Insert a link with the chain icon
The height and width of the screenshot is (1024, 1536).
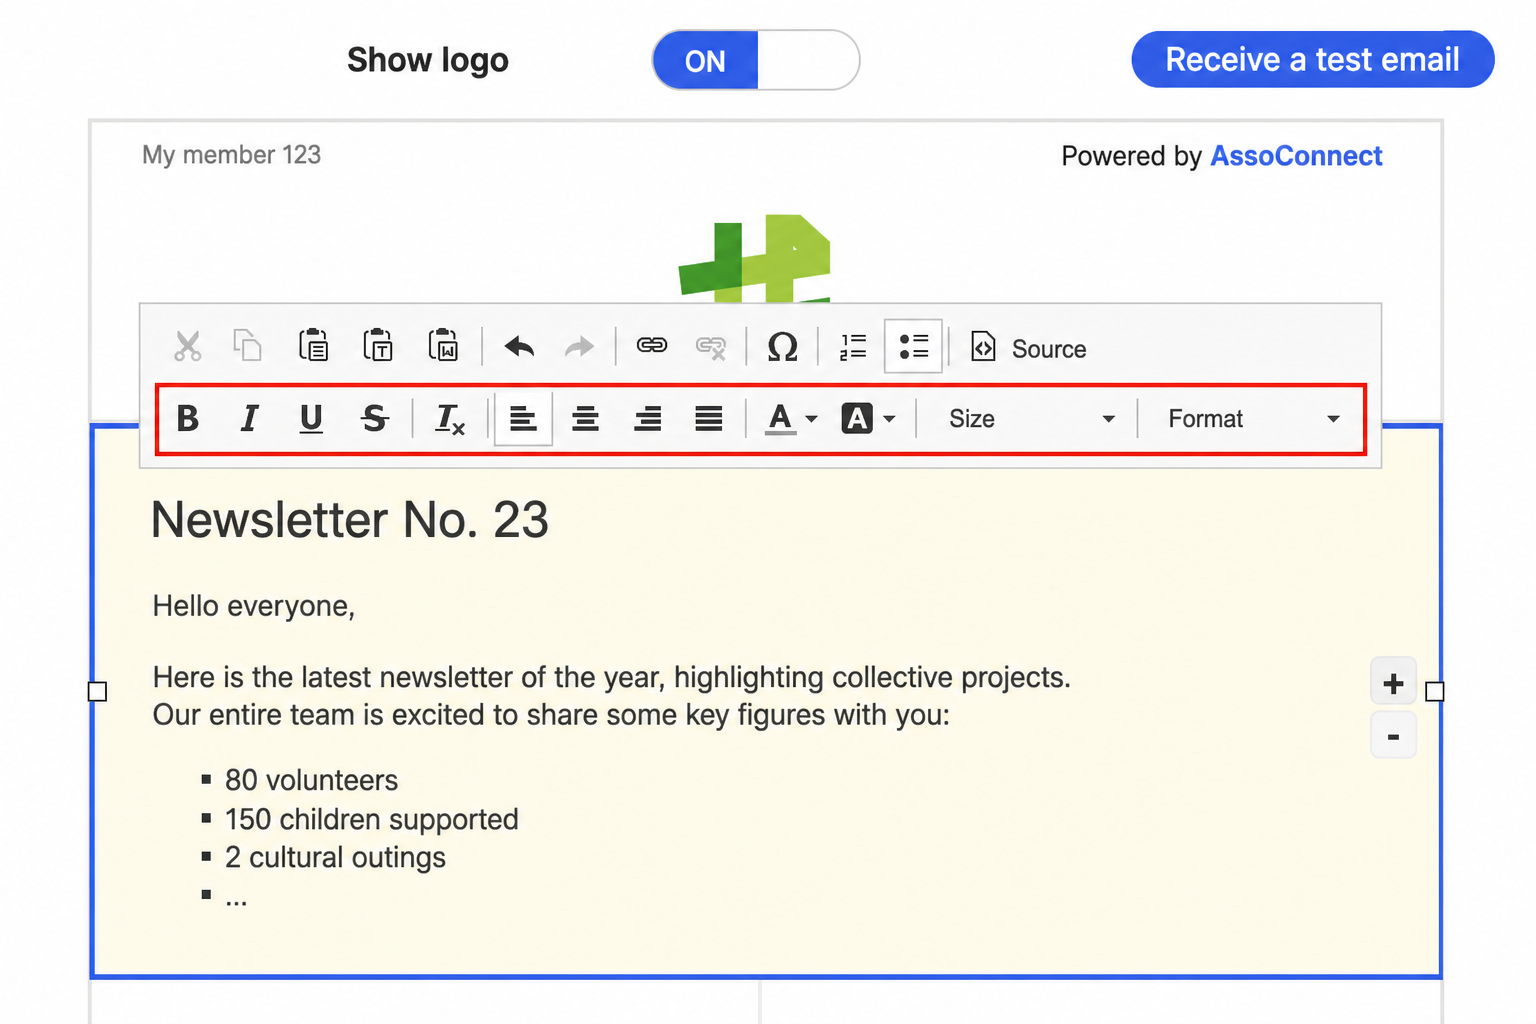(652, 346)
